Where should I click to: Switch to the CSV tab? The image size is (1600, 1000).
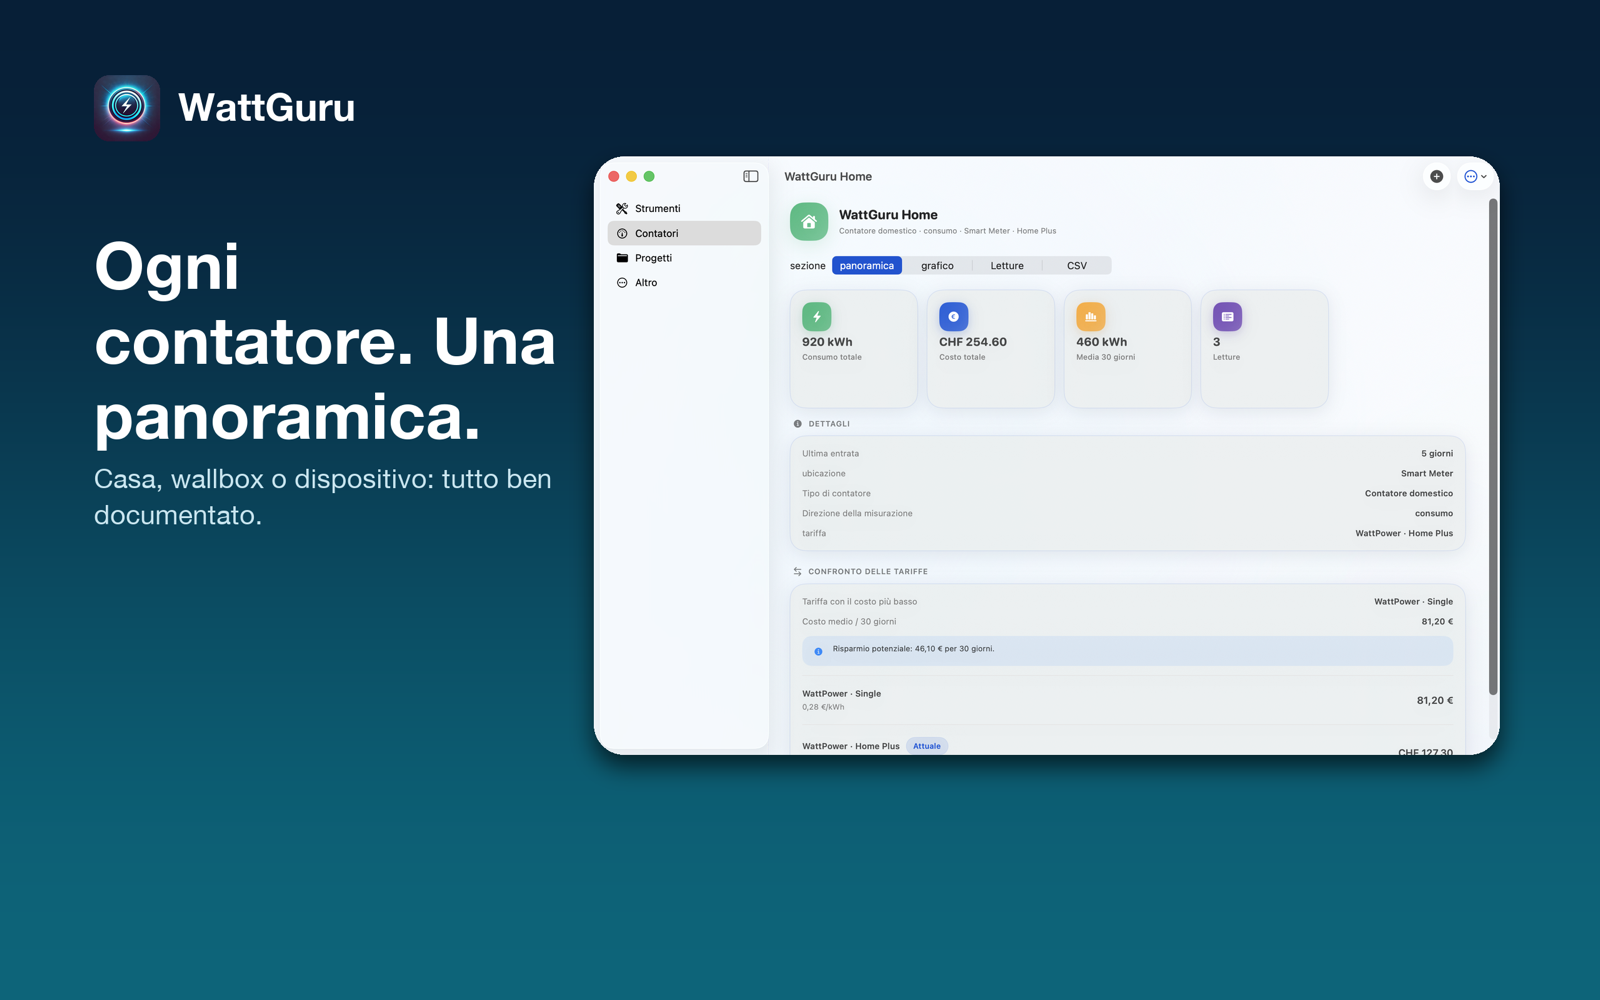1077,266
